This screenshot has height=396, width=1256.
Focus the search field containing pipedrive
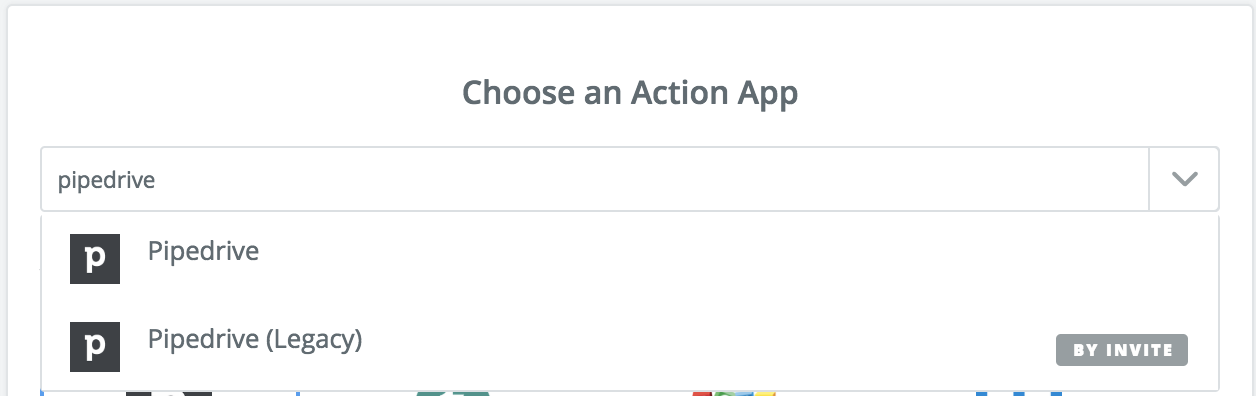click(x=596, y=180)
